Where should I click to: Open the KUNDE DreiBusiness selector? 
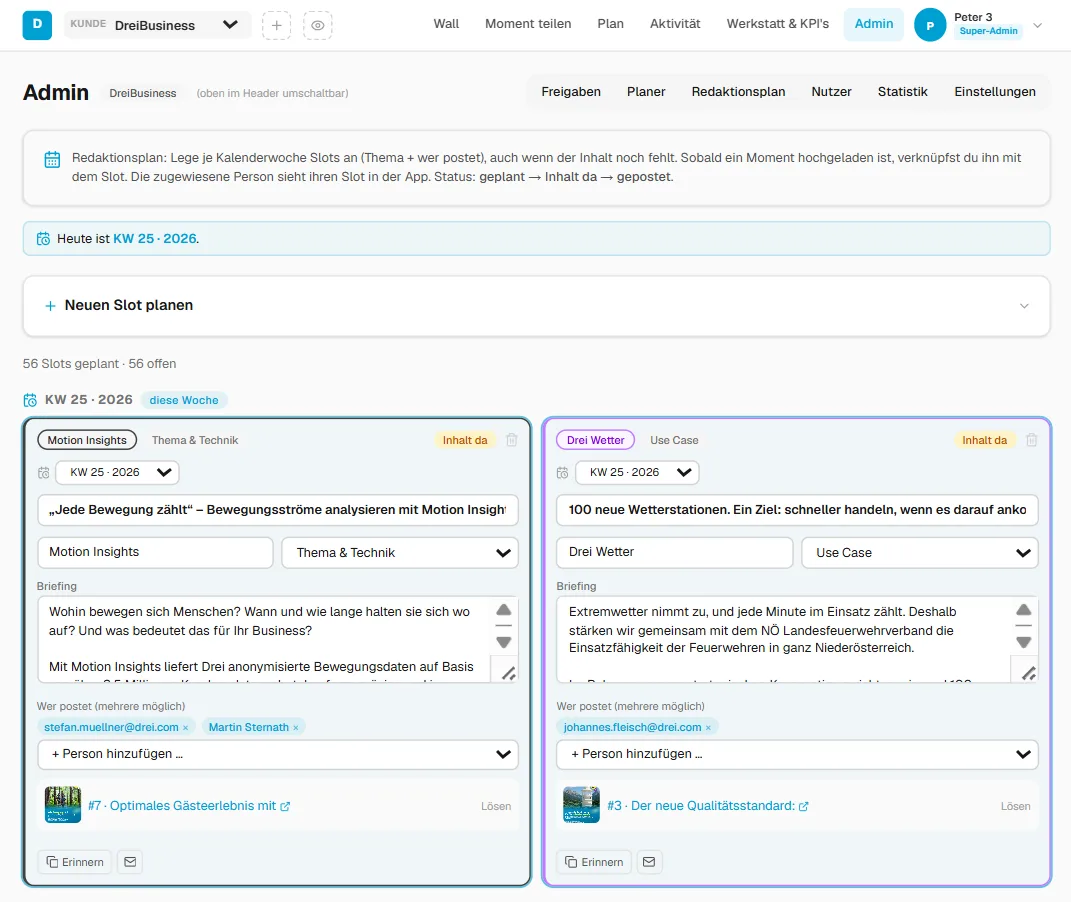click(157, 25)
